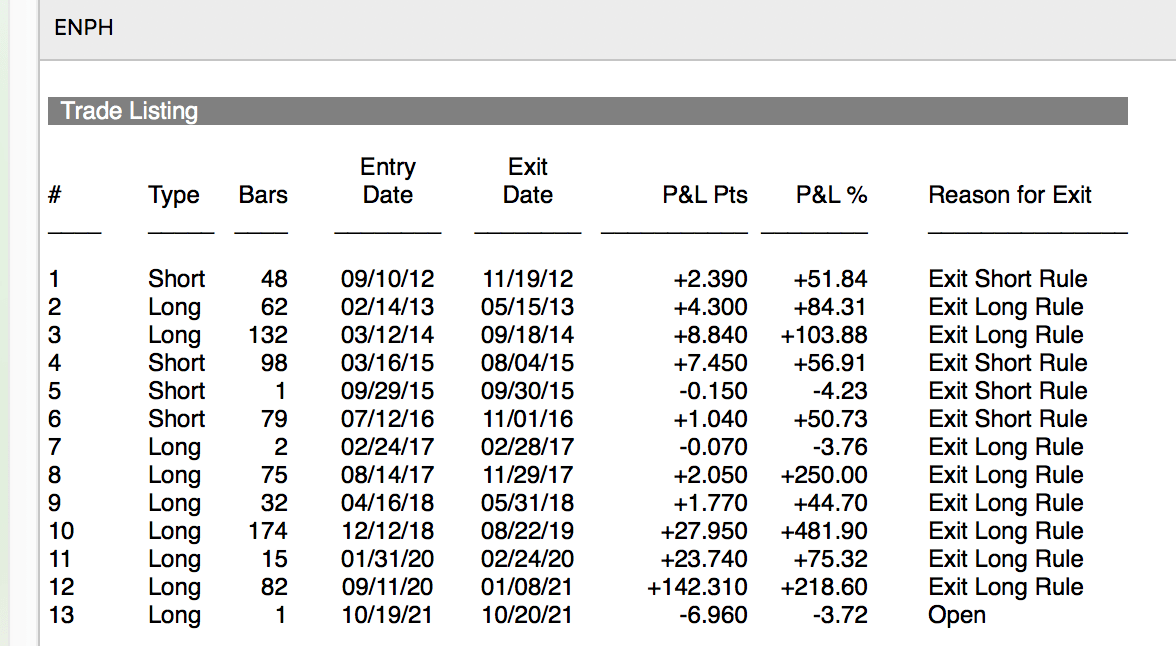Click the Bars column header

[x=263, y=195]
